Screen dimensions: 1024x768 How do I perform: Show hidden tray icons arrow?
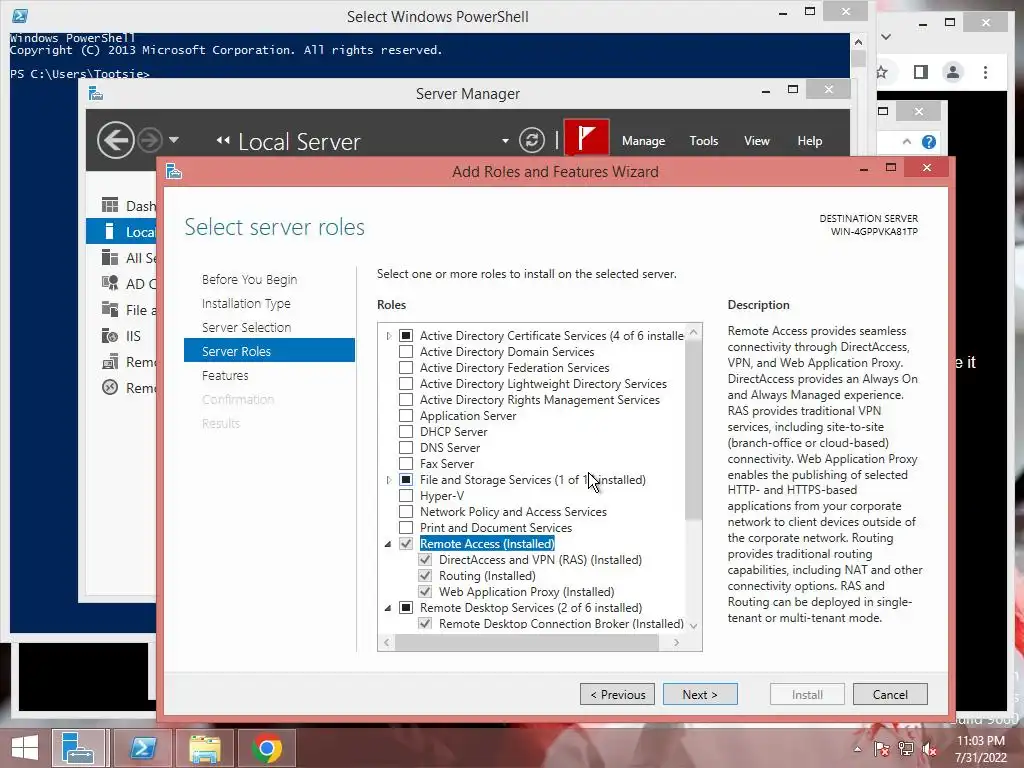pos(857,749)
